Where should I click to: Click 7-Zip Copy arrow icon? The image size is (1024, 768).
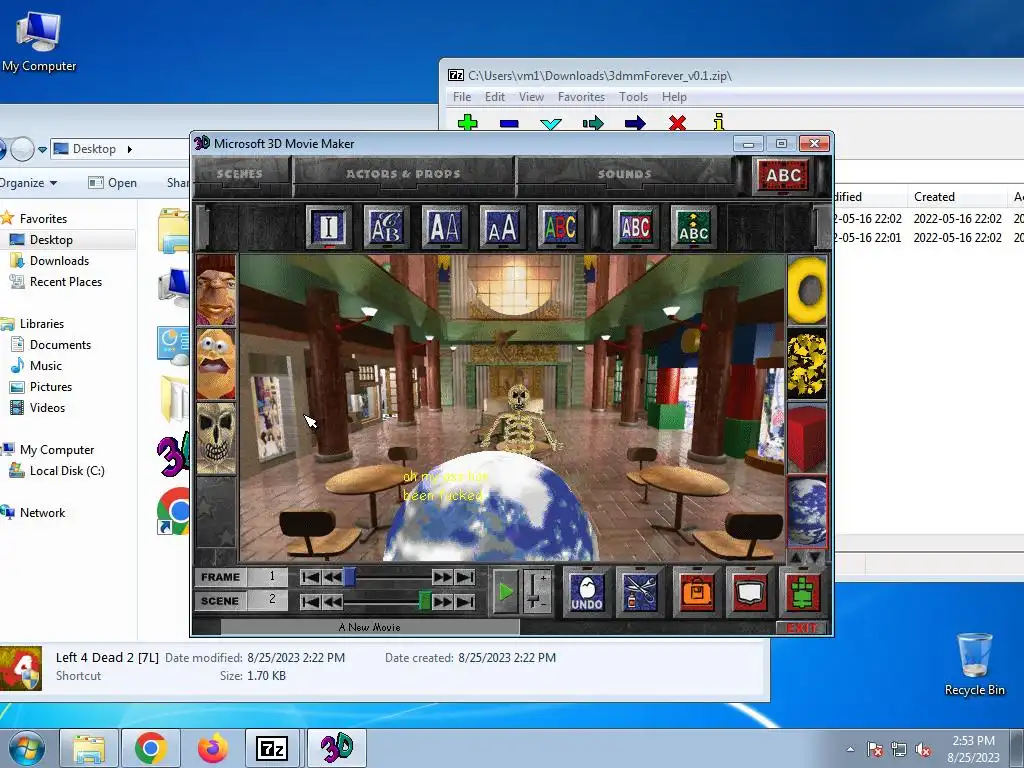[x=593, y=123]
